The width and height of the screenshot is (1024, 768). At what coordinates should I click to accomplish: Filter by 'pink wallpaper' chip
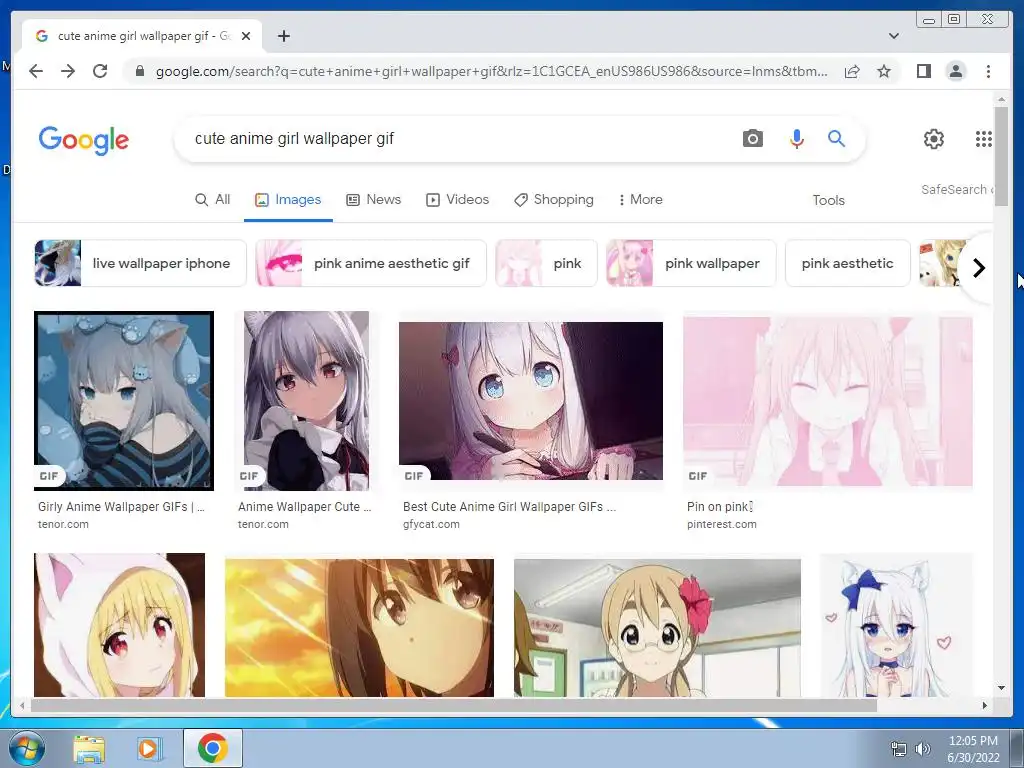click(x=691, y=263)
